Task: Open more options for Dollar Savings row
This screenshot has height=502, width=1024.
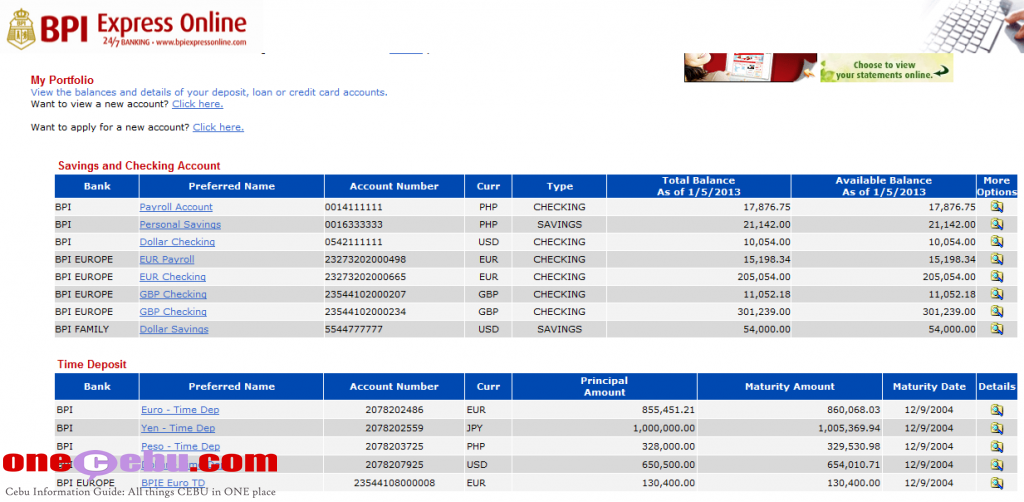Action: point(997,329)
